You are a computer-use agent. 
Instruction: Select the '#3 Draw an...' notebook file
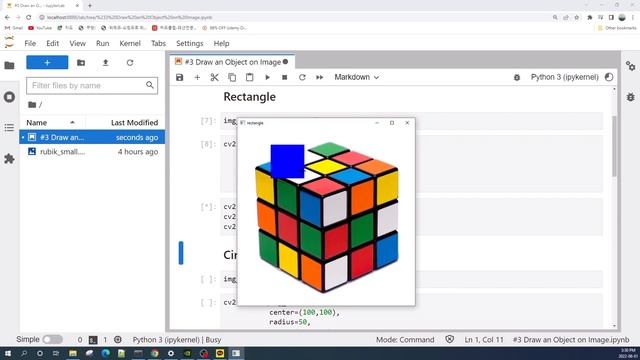92,137
